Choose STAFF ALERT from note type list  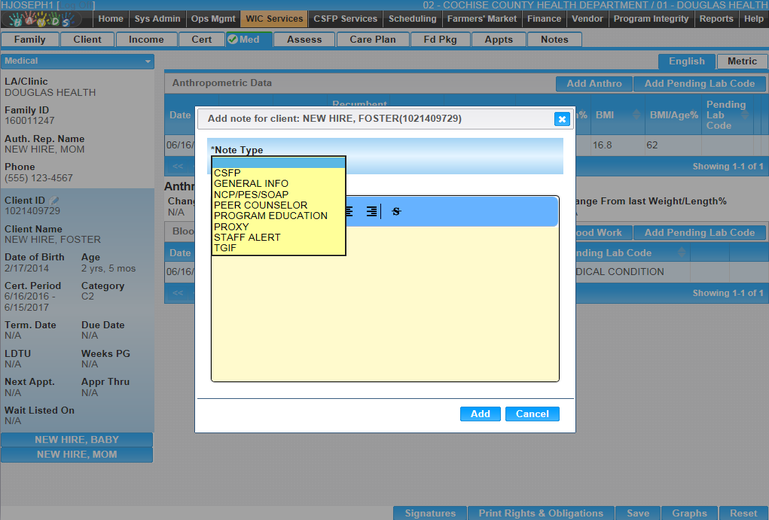point(246,238)
